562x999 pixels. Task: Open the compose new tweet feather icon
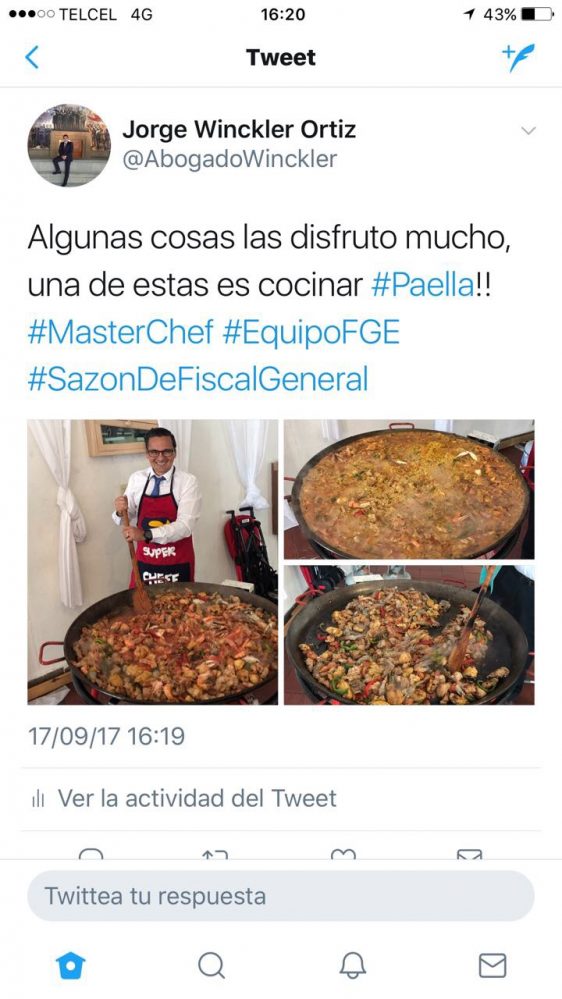tap(518, 57)
